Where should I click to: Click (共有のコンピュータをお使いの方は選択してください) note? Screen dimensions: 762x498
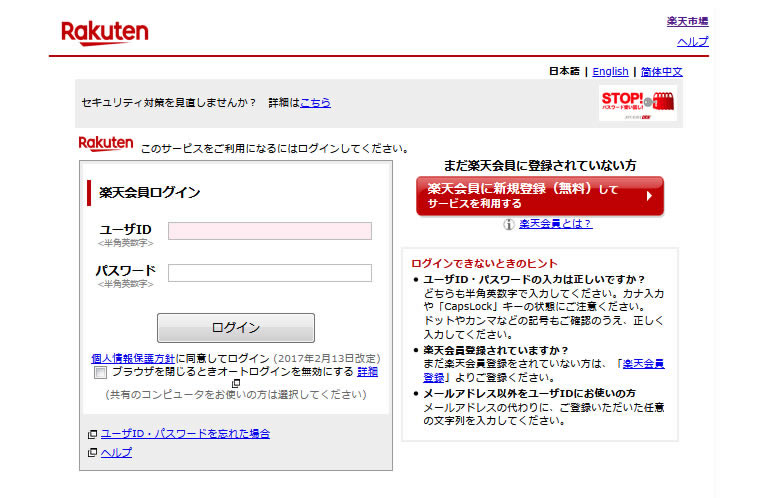[x=236, y=395]
